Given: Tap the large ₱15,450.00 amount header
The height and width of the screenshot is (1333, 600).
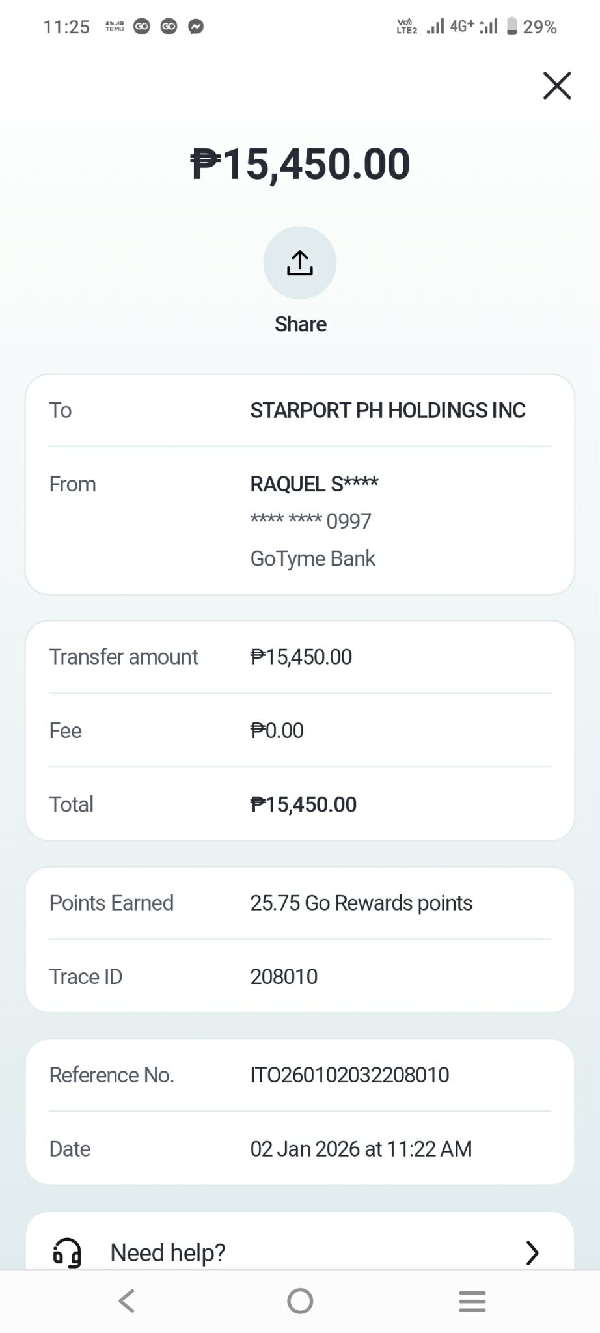Looking at the screenshot, I should click(300, 164).
